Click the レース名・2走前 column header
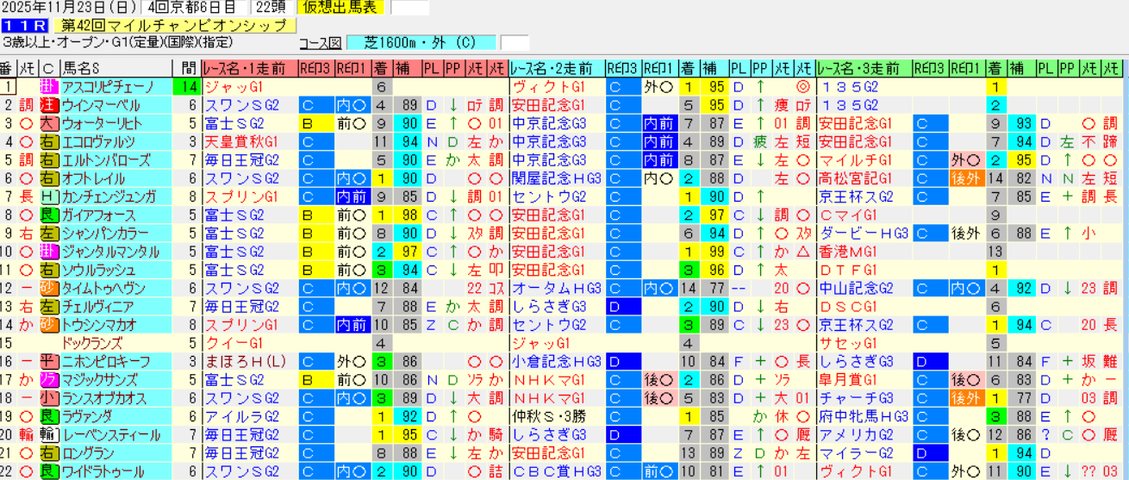Image resolution: width=1129 pixels, height=480 pixels. click(x=557, y=68)
